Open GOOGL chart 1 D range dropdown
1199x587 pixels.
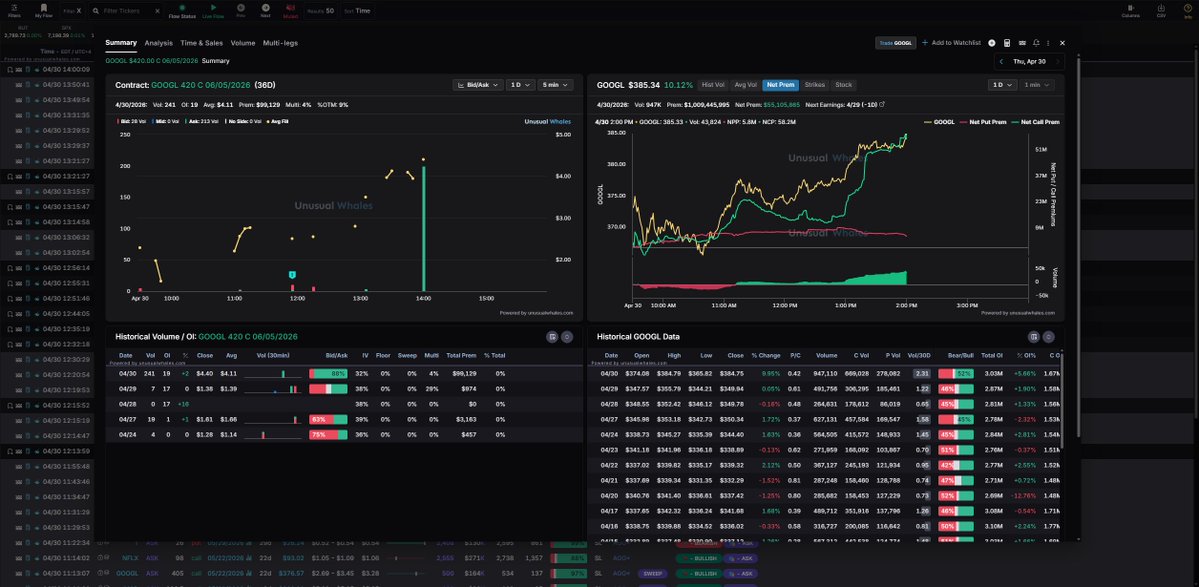coord(1001,85)
